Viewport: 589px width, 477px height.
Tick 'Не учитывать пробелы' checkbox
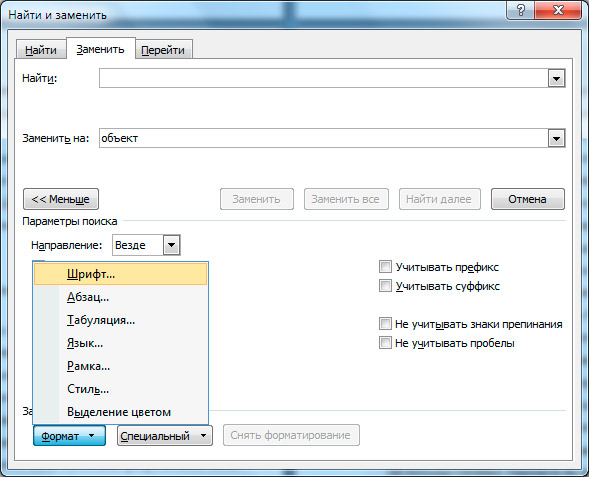tap(385, 343)
